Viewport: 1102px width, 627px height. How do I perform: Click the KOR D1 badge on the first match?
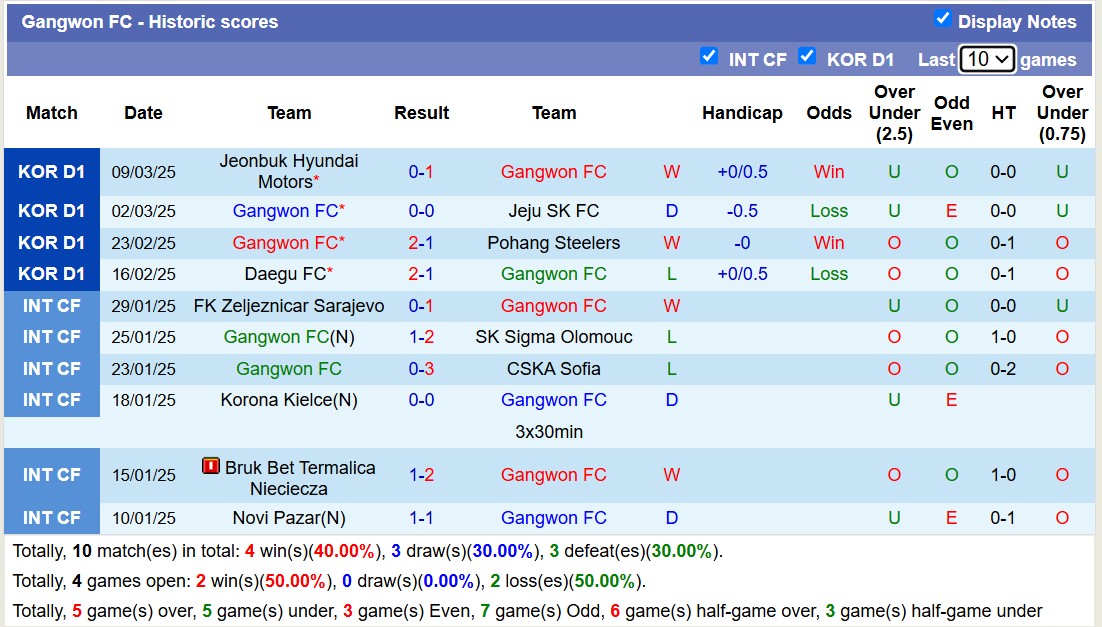point(51,171)
